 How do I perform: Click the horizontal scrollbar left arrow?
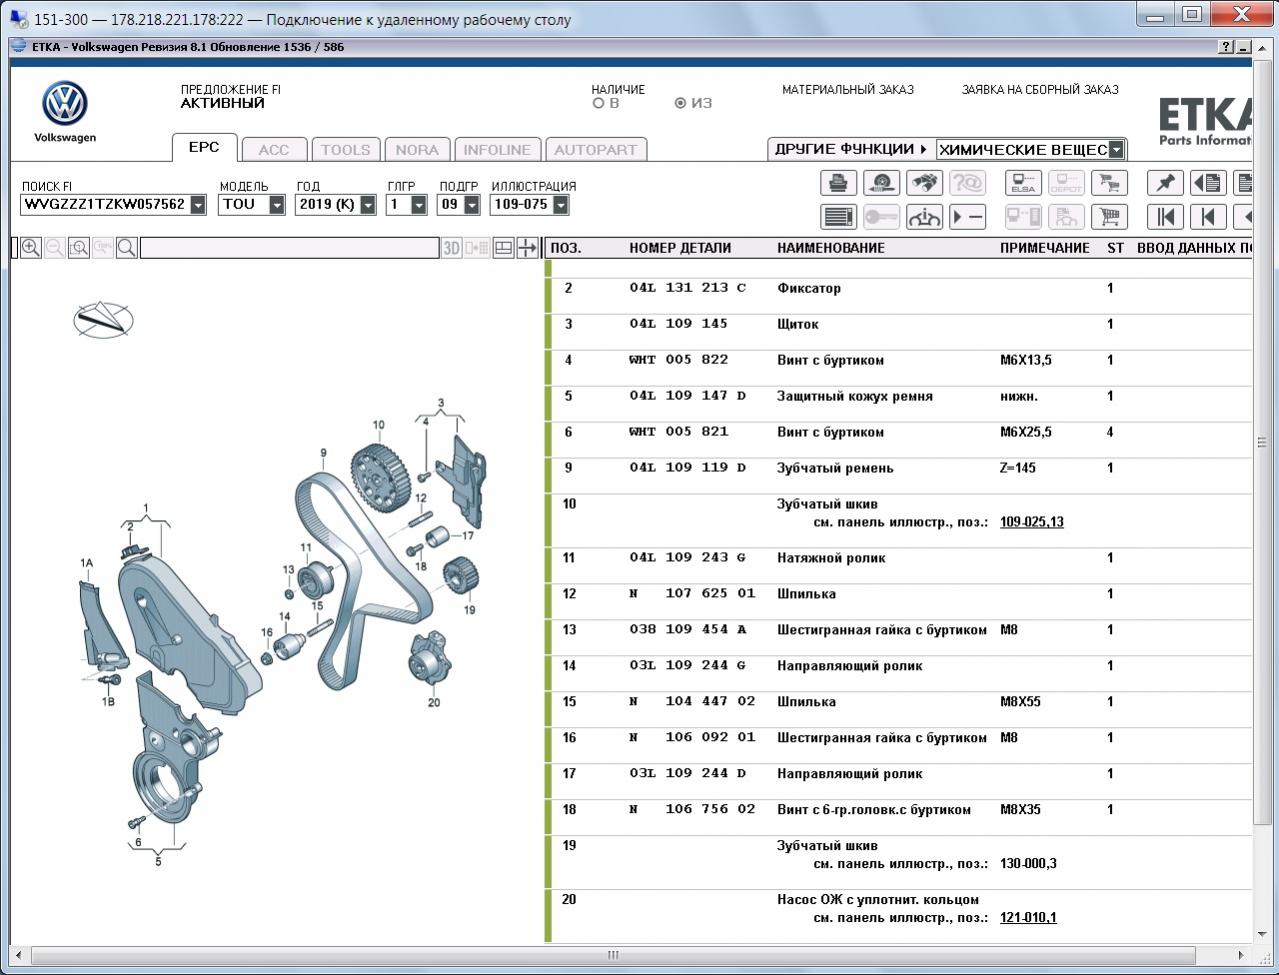point(19,955)
